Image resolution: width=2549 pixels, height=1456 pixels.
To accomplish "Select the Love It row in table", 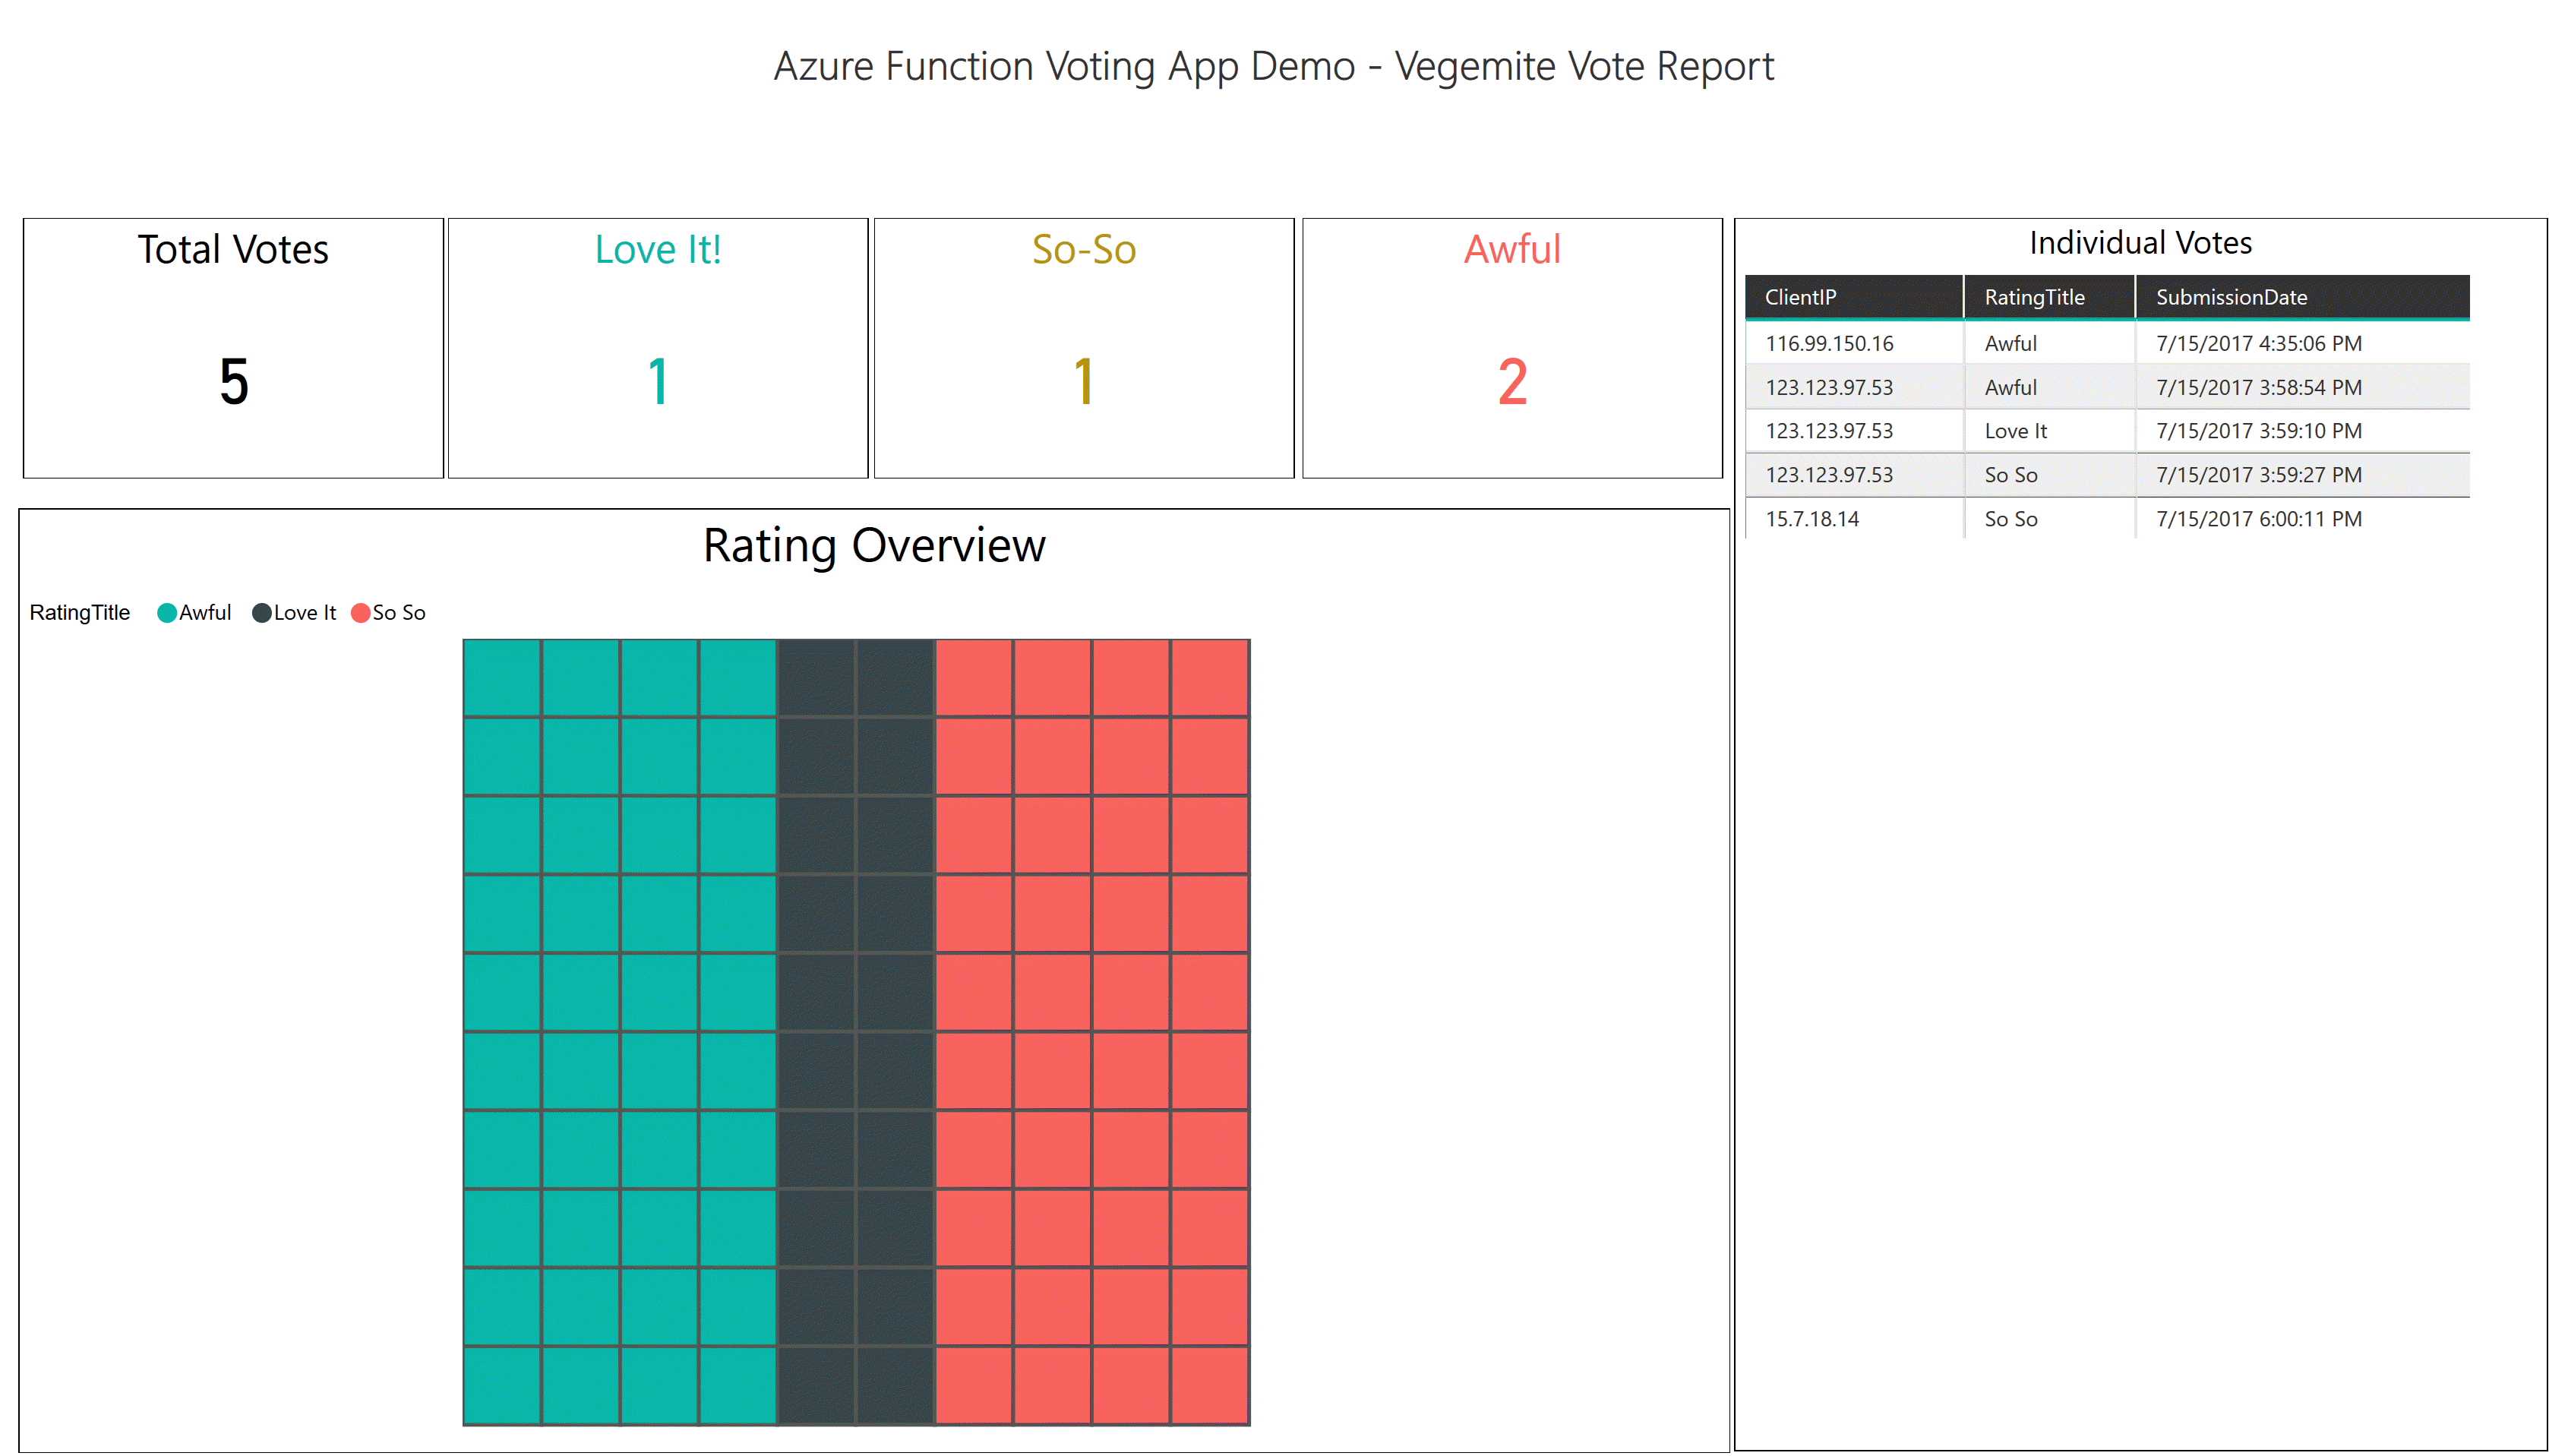I will (2015, 431).
